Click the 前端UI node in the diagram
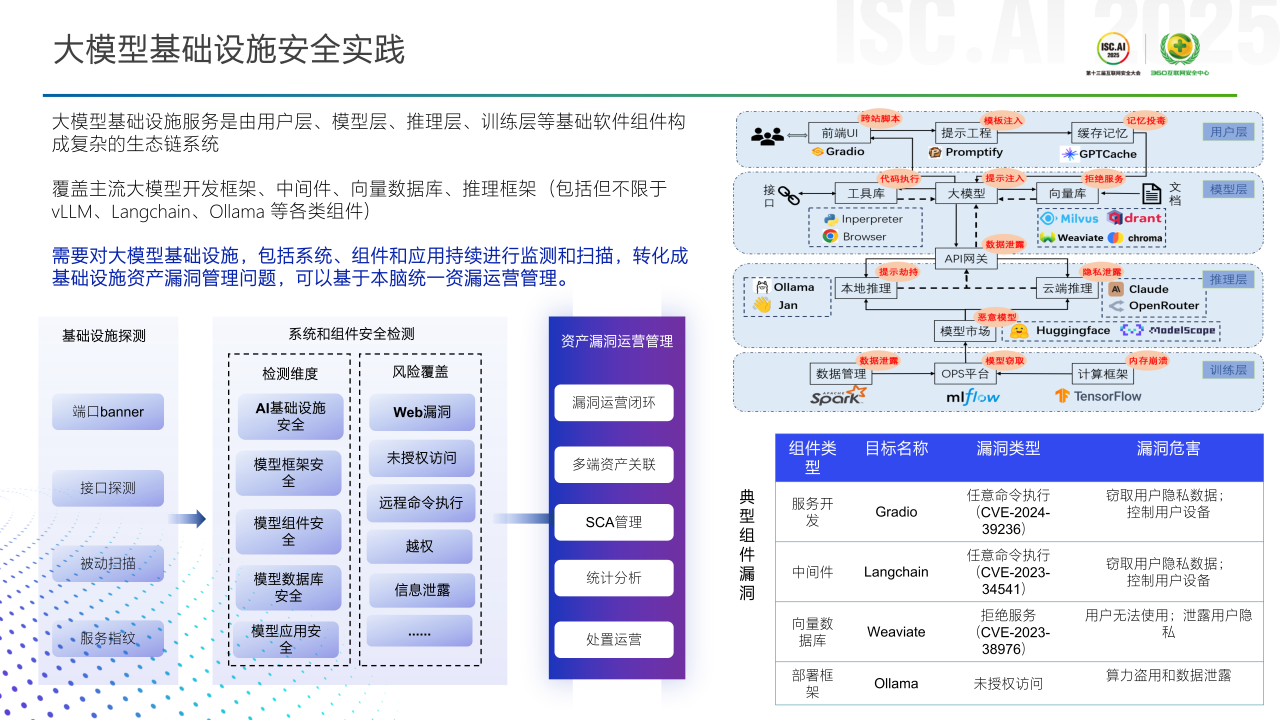Image resolution: width=1280 pixels, height=720 pixels. tap(841, 133)
